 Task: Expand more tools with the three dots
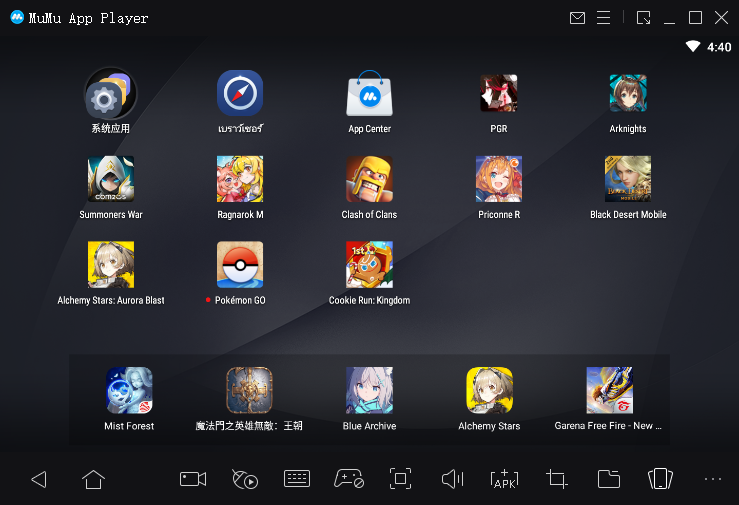pos(712,479)
